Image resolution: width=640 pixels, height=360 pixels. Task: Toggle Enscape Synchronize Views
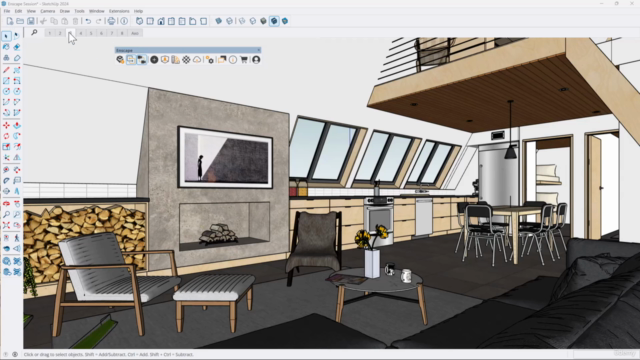coord(142,60)
